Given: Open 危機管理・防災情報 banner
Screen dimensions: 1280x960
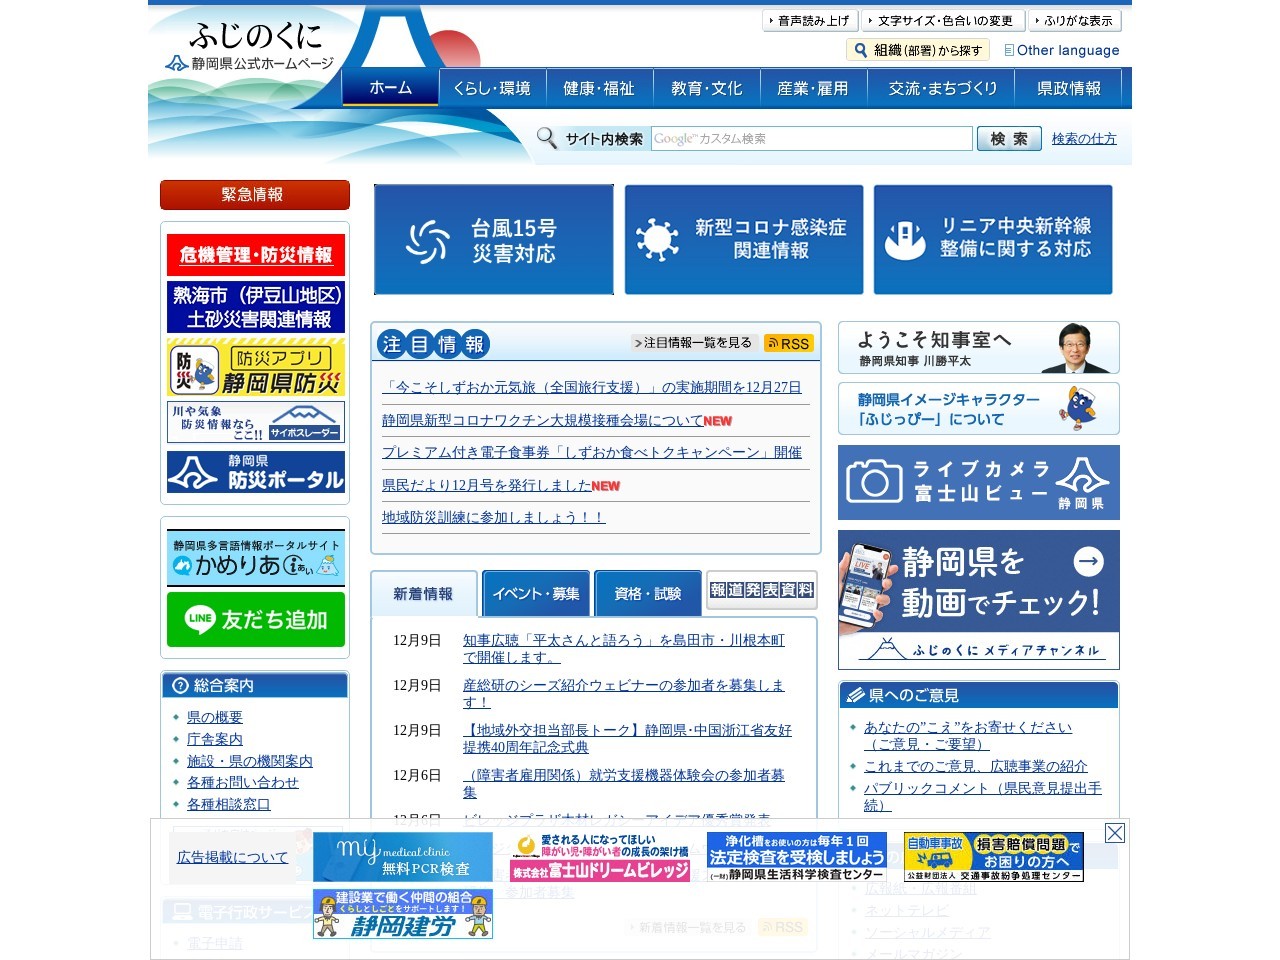Looking at the screenshot, I should point(256,255).
